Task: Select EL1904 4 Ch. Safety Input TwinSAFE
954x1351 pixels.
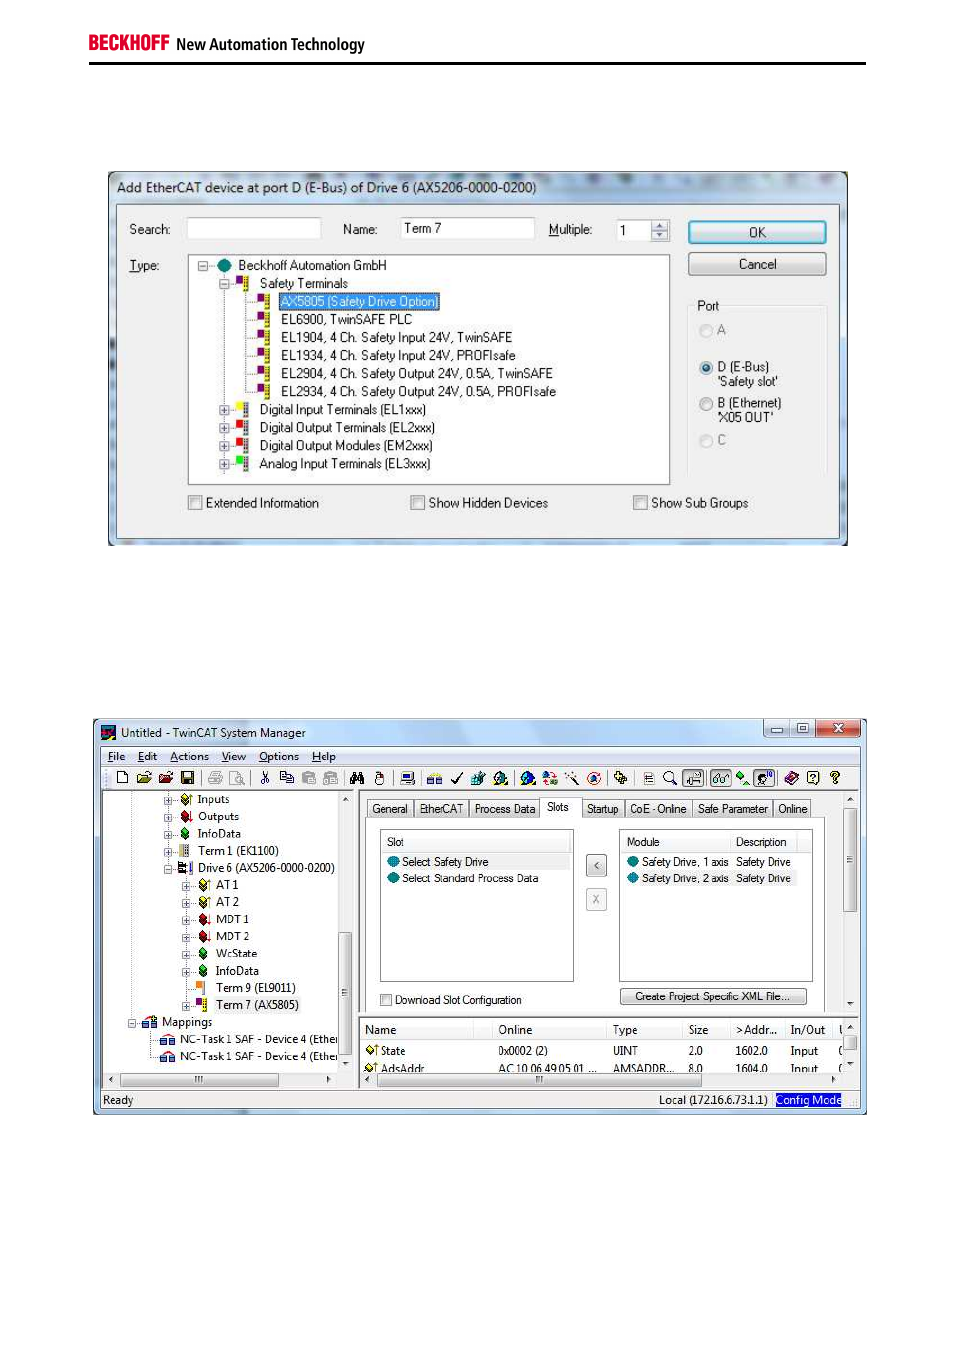Action: [396, 338]
